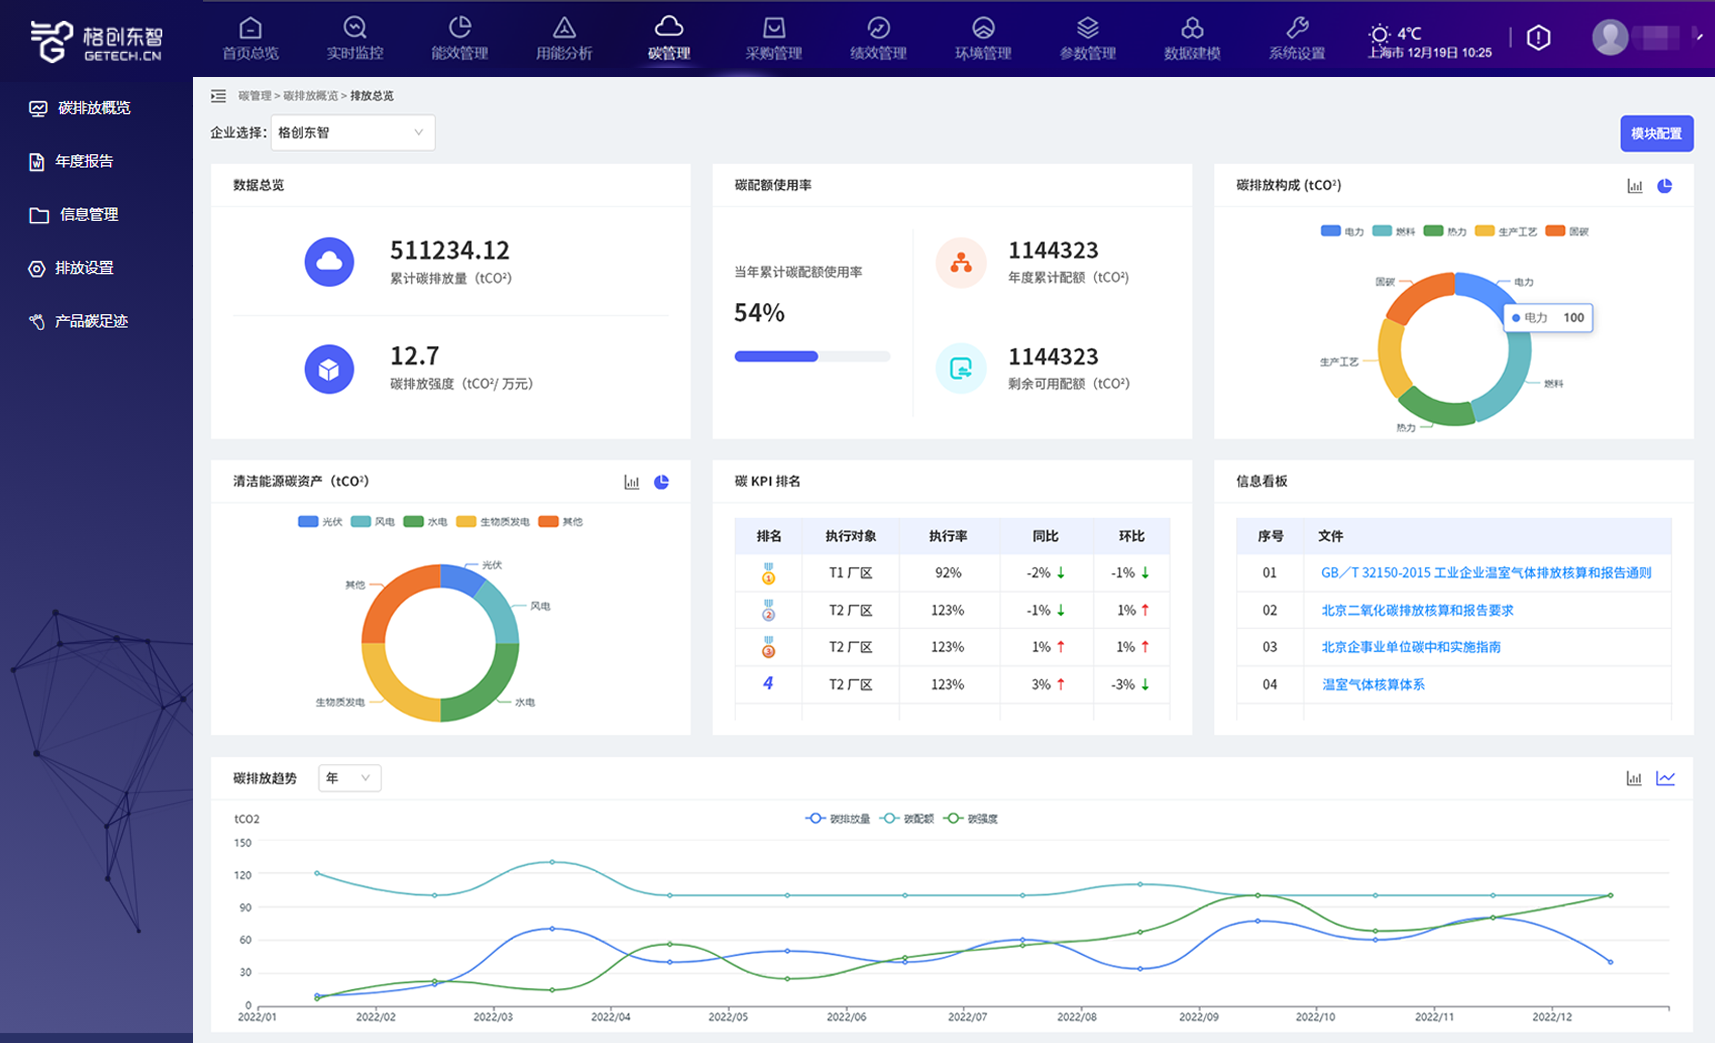Screen dimensions: 1715x1043
Task: Switch 清洁能源碳资产 chart to pie view
Action: [x=662, y=482]
